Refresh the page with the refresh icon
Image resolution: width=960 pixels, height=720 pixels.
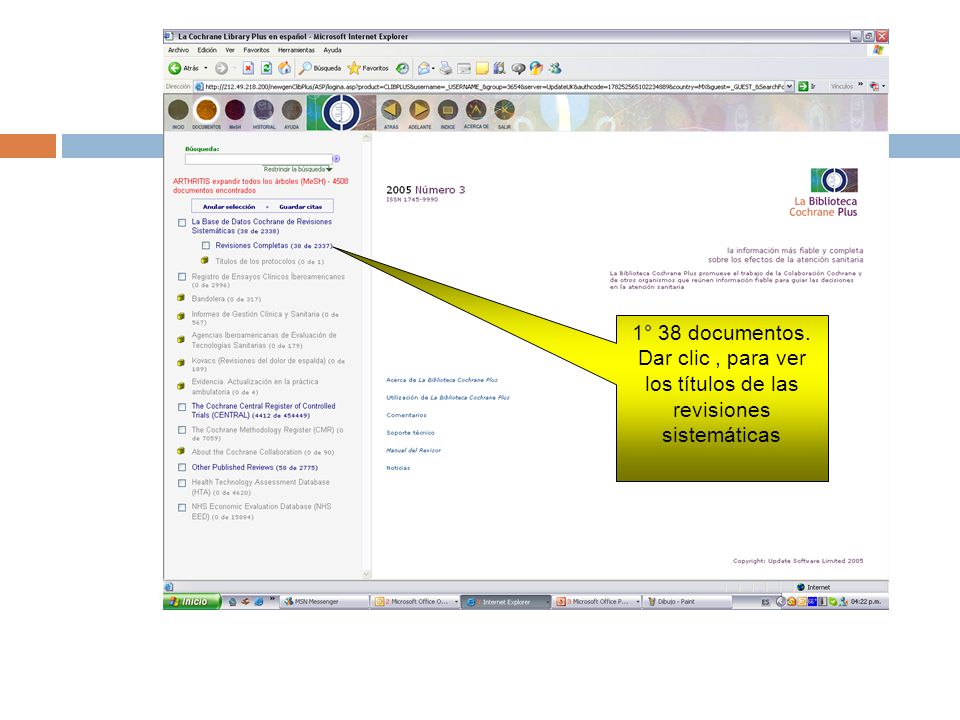pos(266,68)
